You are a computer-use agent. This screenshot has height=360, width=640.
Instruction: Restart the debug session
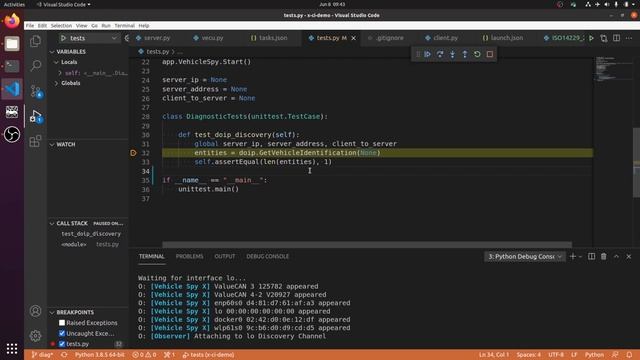tap(477, 54)
